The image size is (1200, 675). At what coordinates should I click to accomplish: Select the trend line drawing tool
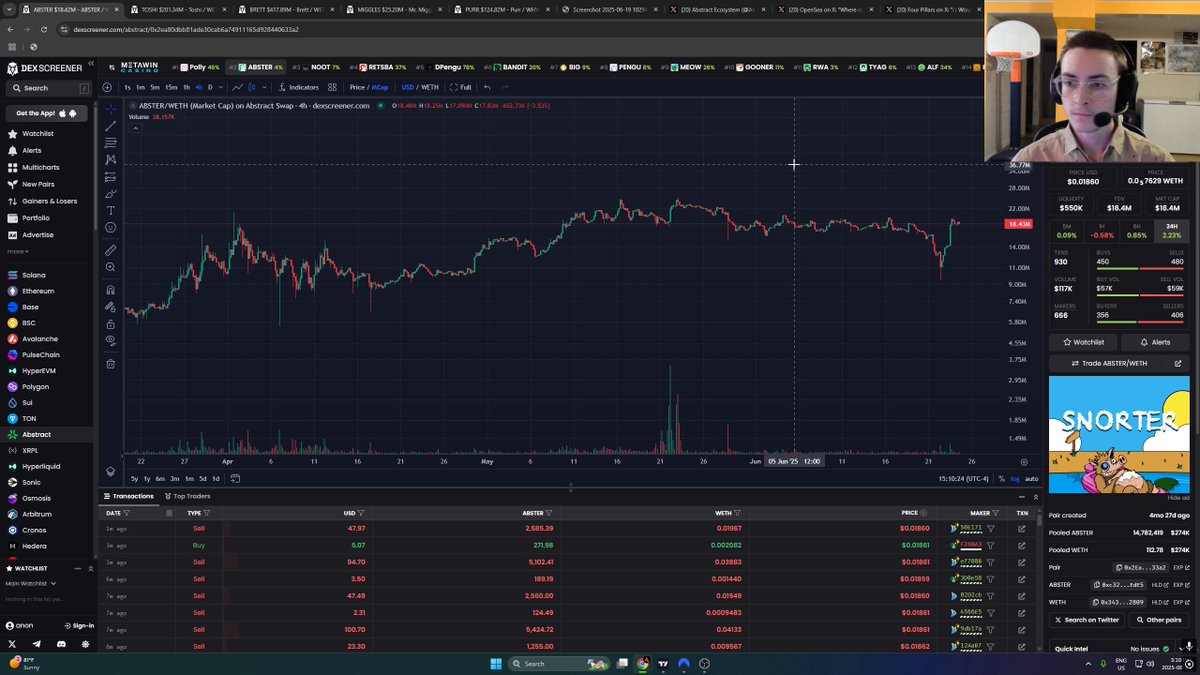click(x=110, y=125)
